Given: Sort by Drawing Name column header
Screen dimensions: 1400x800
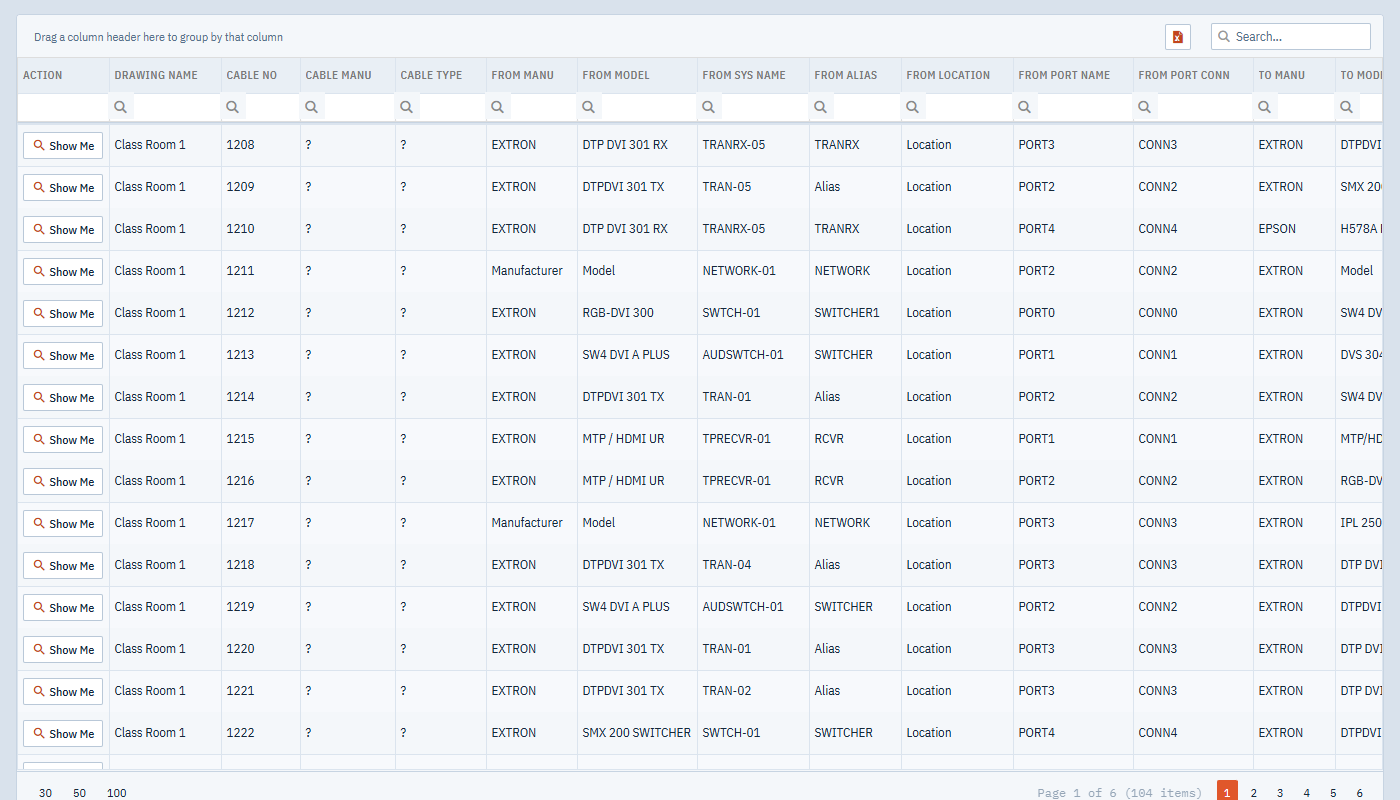Looking at the screenshot, I should 165,75.
